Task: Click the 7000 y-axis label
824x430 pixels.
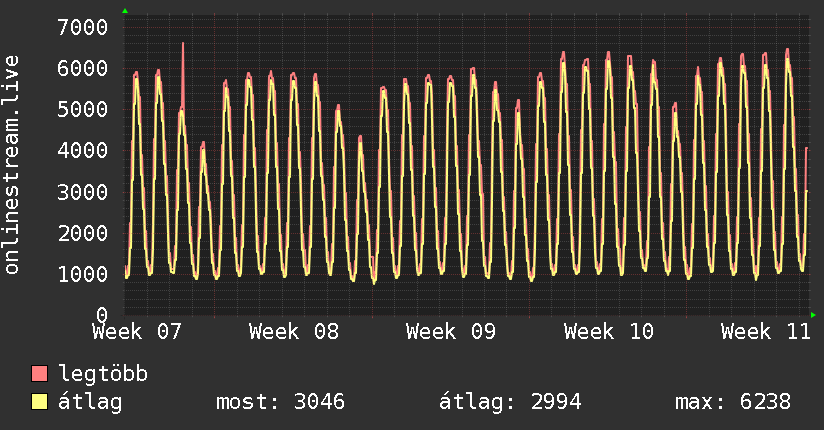Action: pos(83,27)
